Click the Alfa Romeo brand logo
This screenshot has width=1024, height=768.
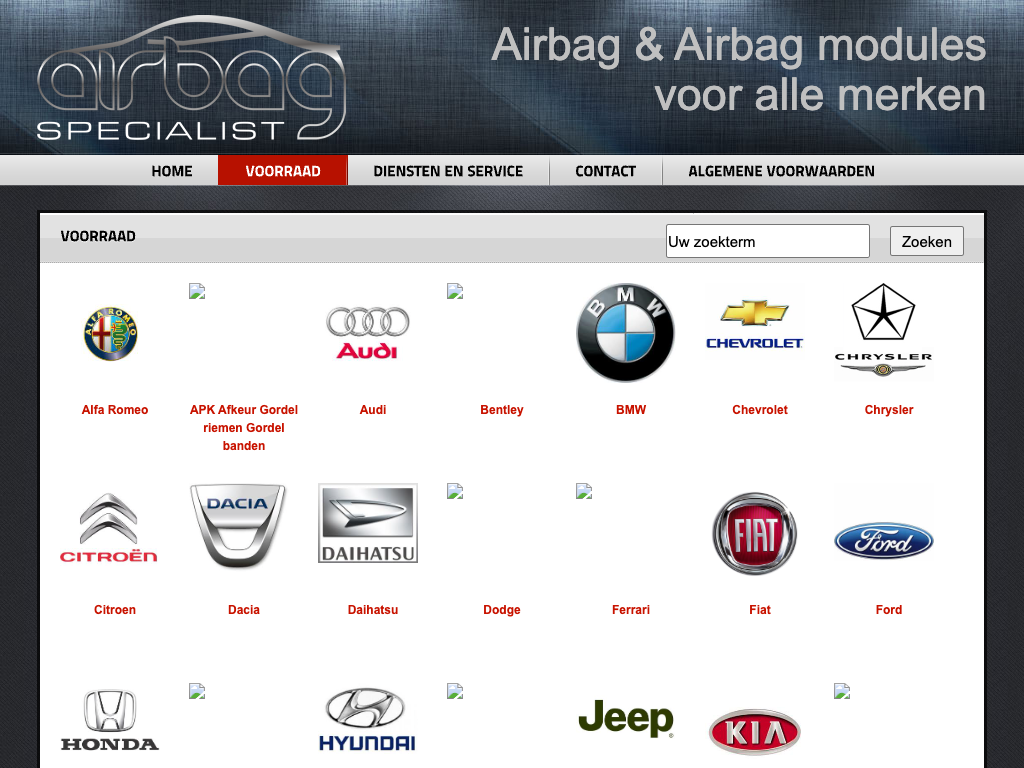click(x=110, y=334)
